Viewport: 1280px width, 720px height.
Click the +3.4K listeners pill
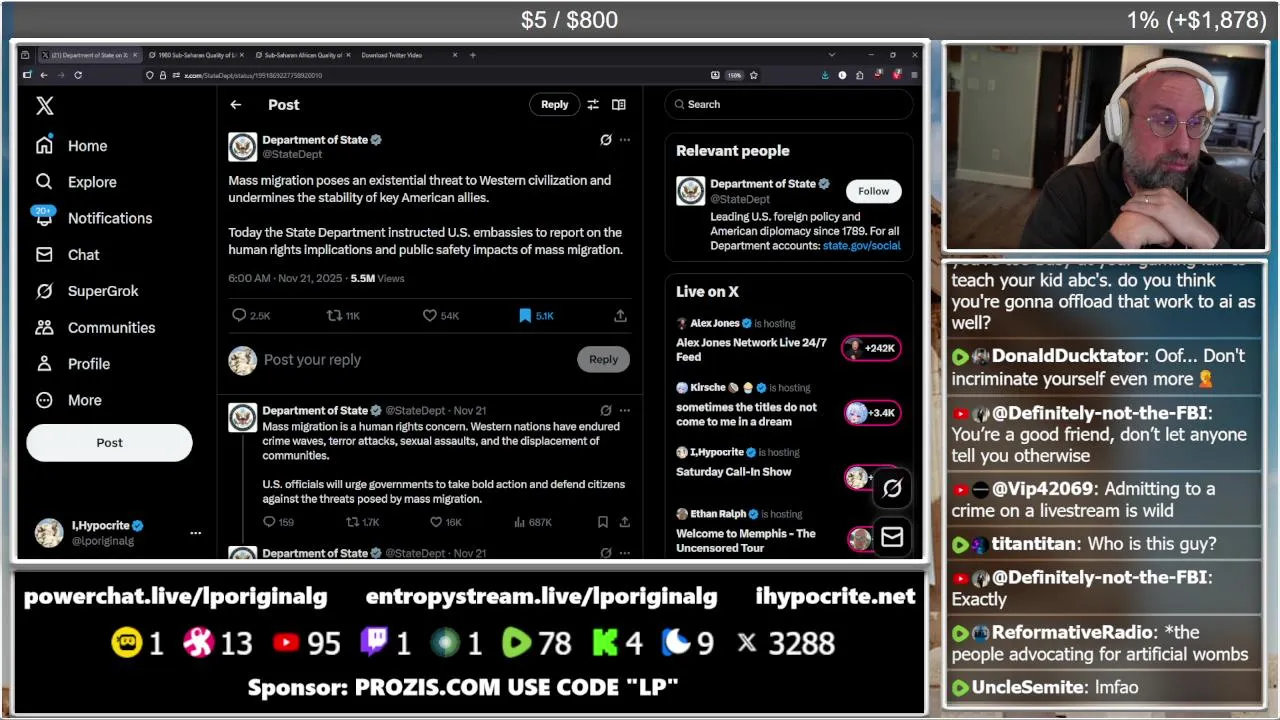(x=871, y=413)
